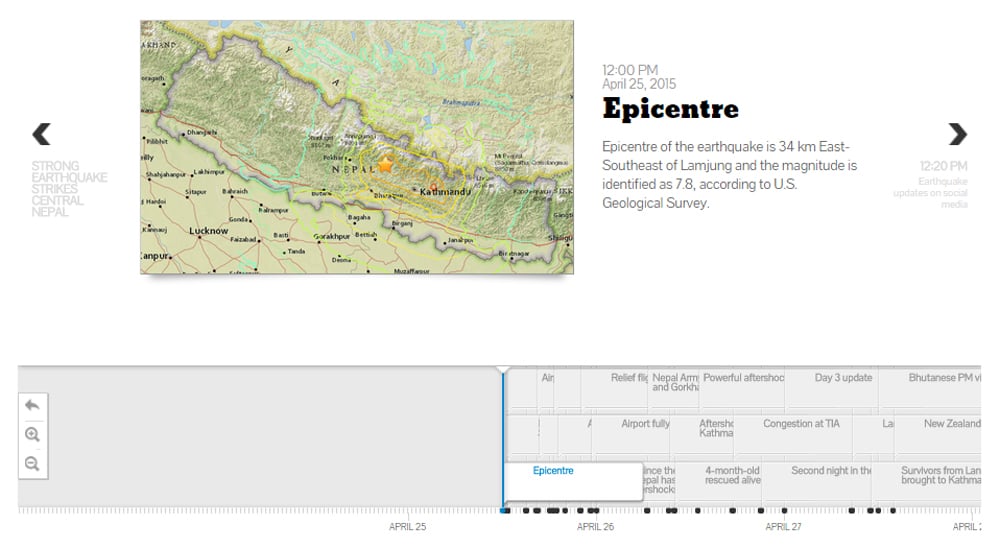Advance to next slide with right arrow
The height and width of the screenshot is (548, 1000).
958,134
